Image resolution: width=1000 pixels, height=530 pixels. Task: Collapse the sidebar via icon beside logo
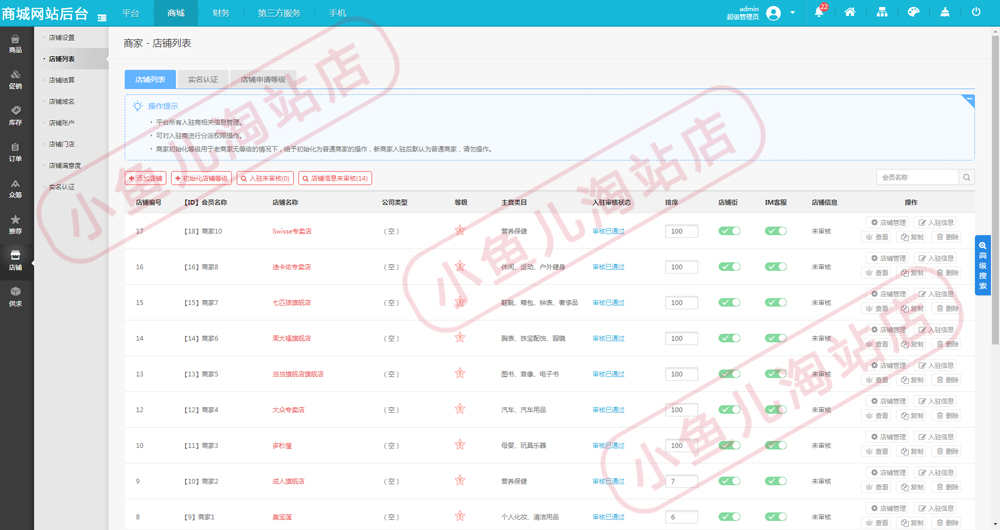pyautogui.click(x=102, y=17)
